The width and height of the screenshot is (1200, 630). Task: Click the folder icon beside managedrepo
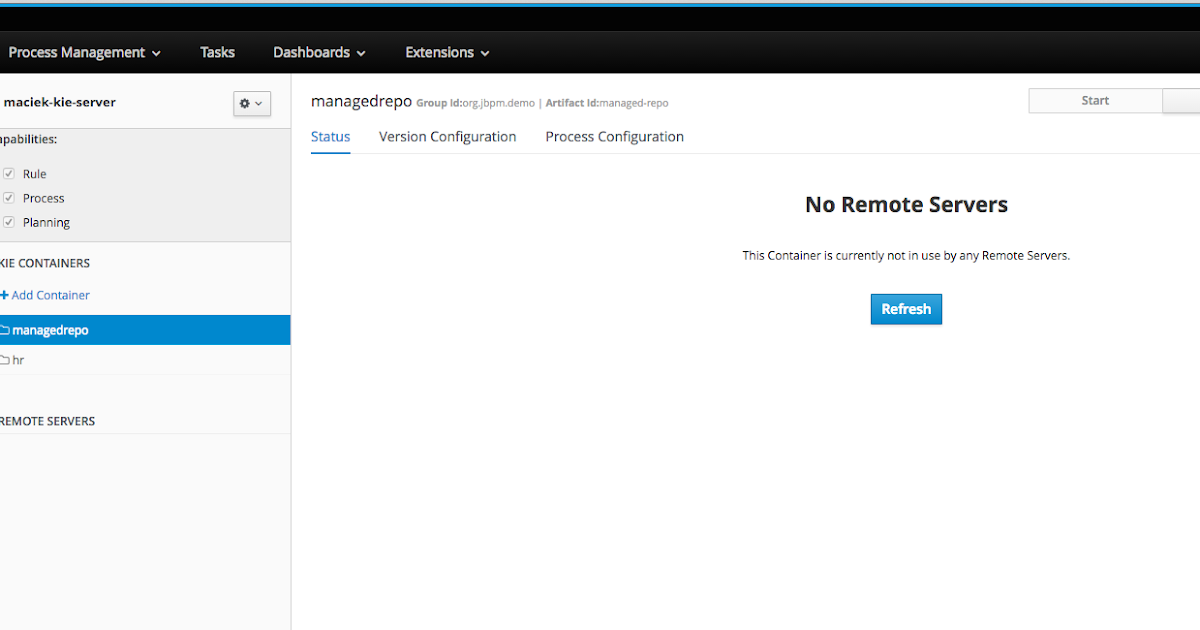click(6, 329)
